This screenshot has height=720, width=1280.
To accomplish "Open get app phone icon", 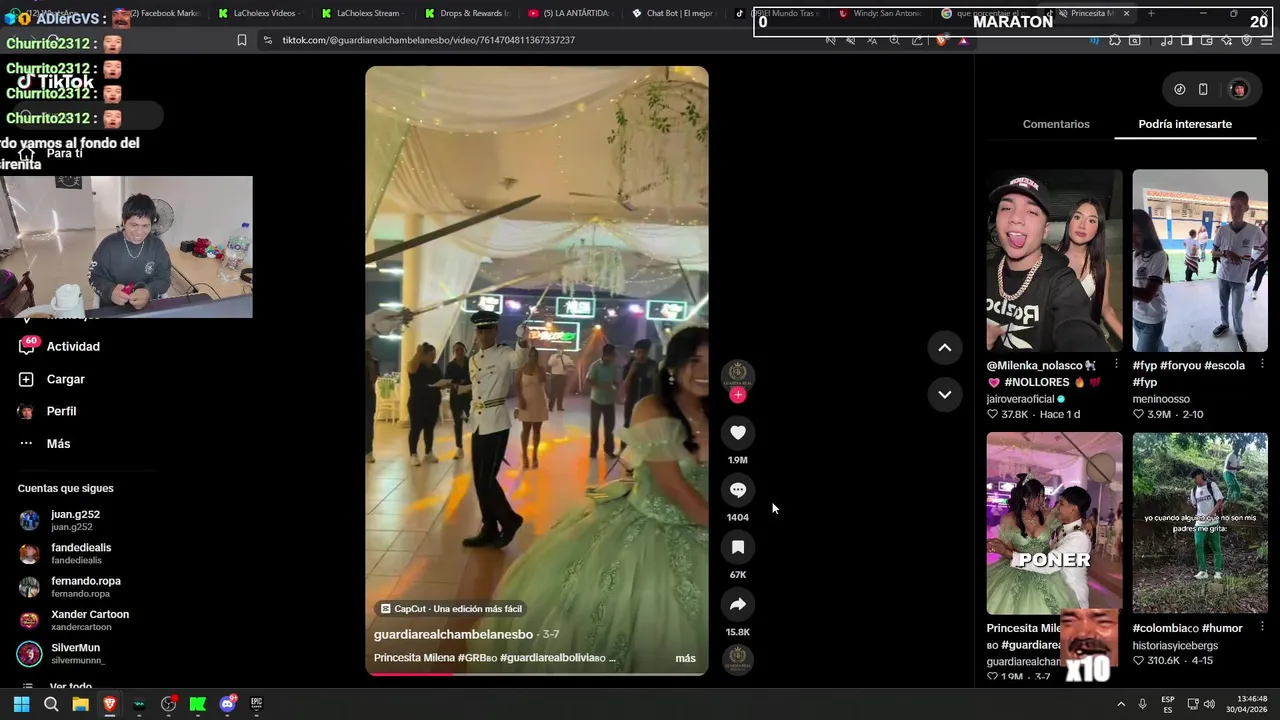I will point(1203,89).
